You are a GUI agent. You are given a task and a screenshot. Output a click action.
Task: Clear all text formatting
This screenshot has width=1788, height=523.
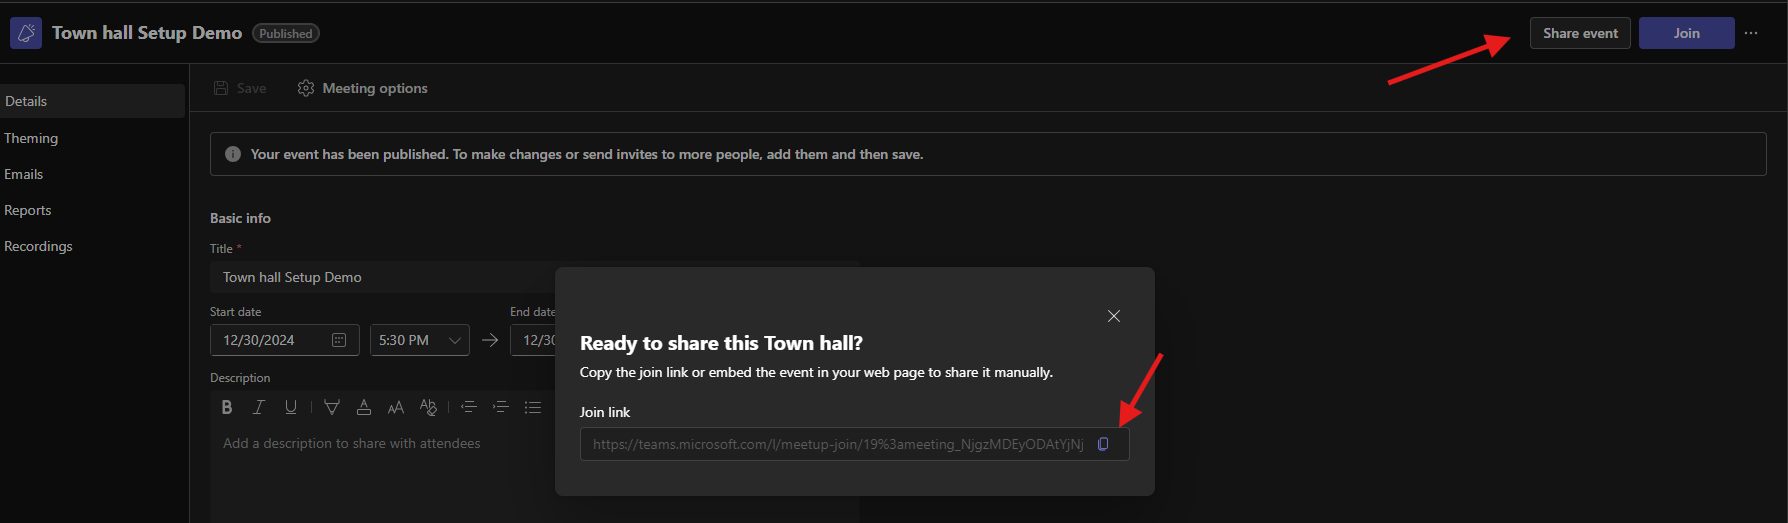pyautogui.click(x=428, y=407)
